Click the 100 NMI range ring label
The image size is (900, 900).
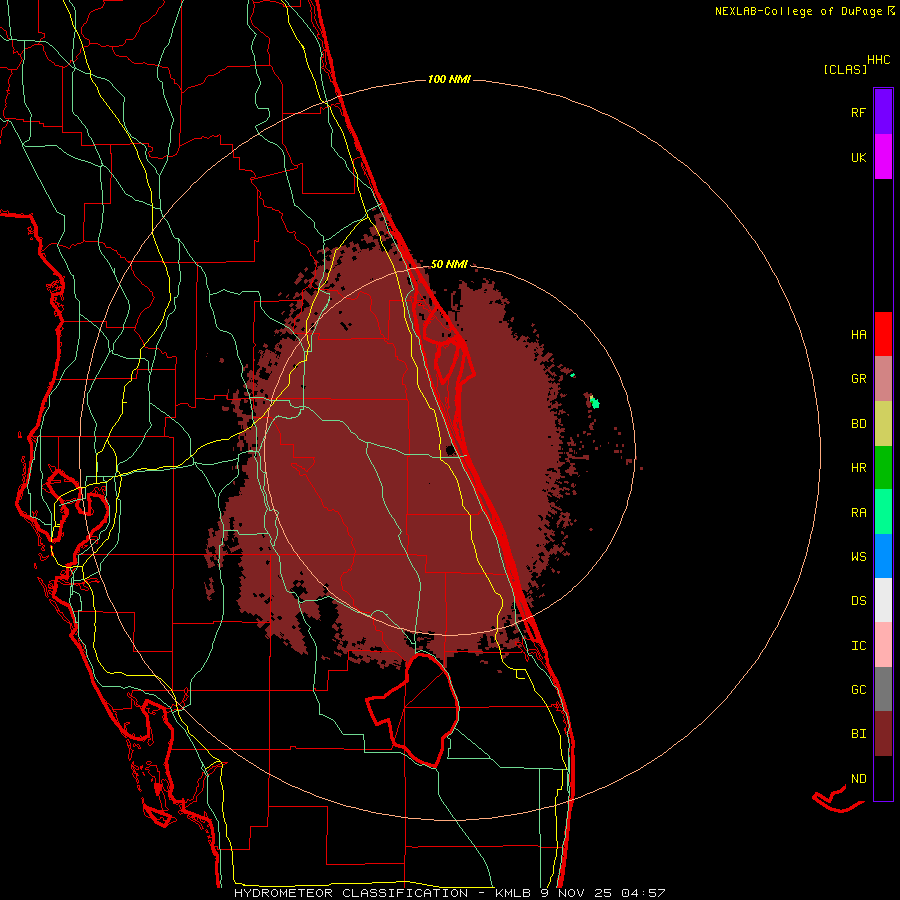(x=449, y=79)
